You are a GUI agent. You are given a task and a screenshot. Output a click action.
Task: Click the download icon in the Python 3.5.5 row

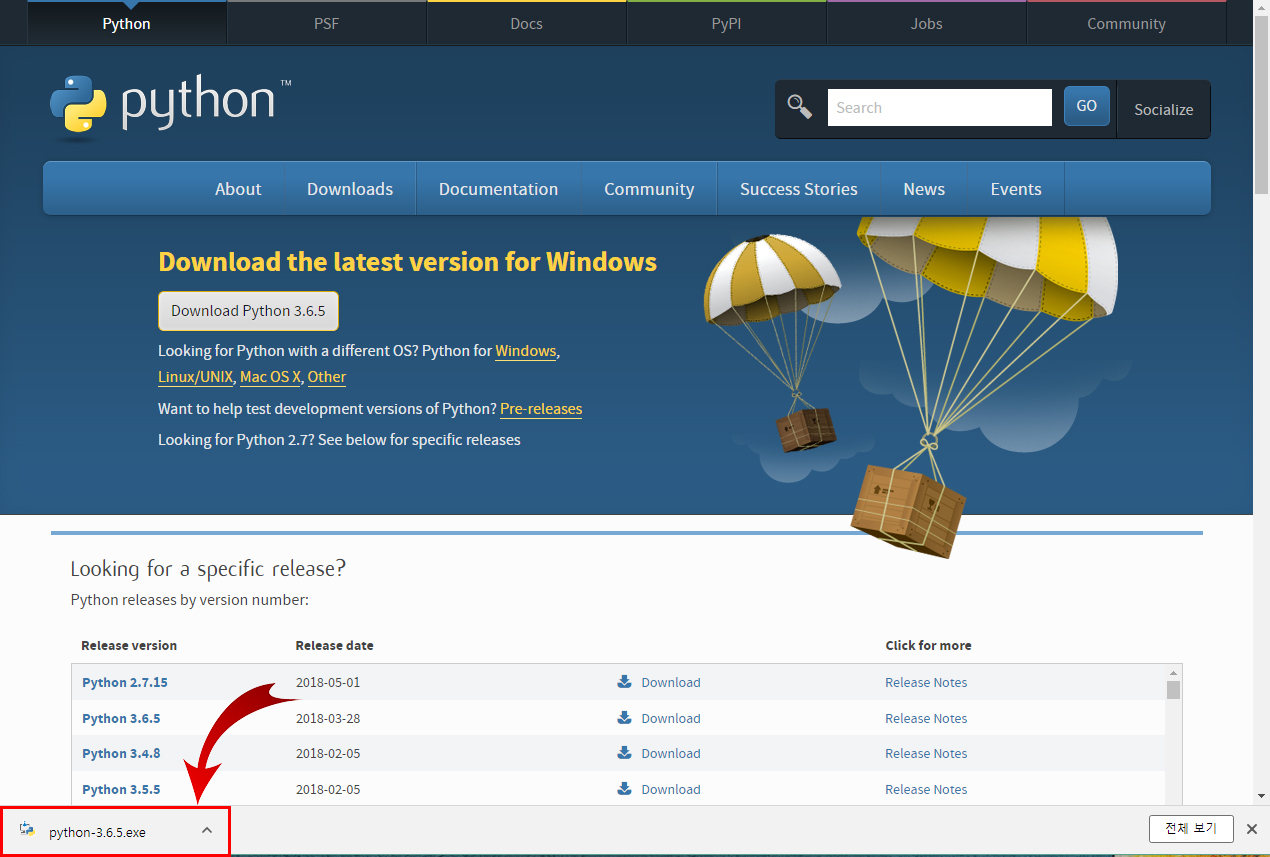(625, 789)
